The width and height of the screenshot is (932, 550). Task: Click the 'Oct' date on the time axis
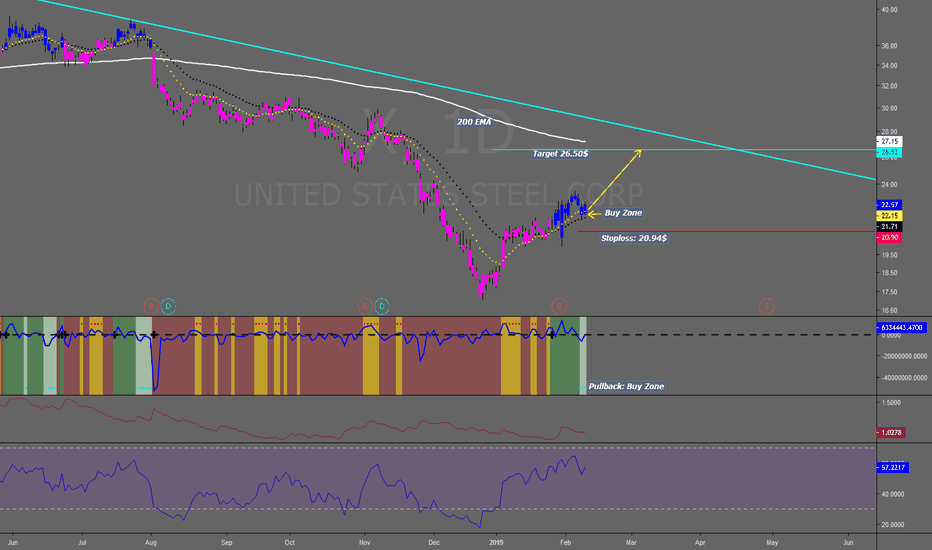[x=289, y=542]
